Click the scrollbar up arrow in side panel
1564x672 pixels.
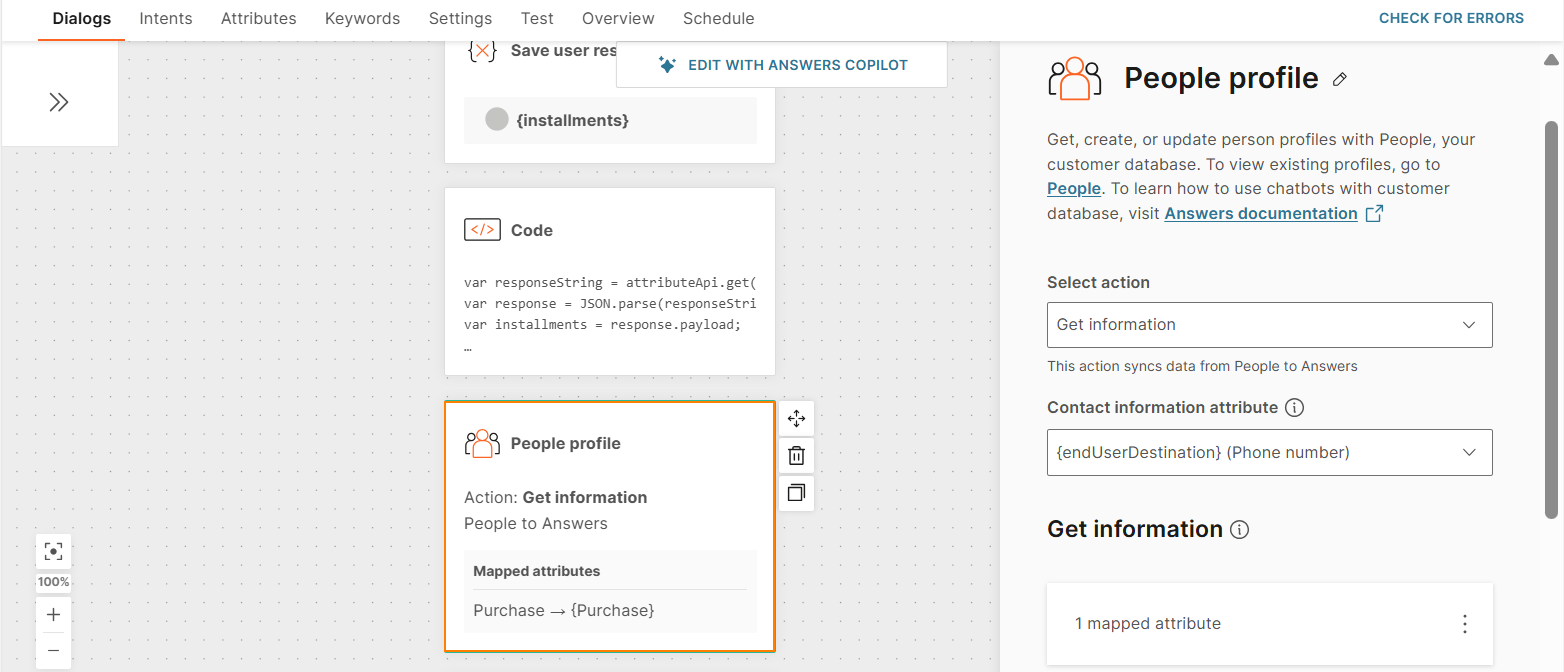click(x=1551, y=60)
